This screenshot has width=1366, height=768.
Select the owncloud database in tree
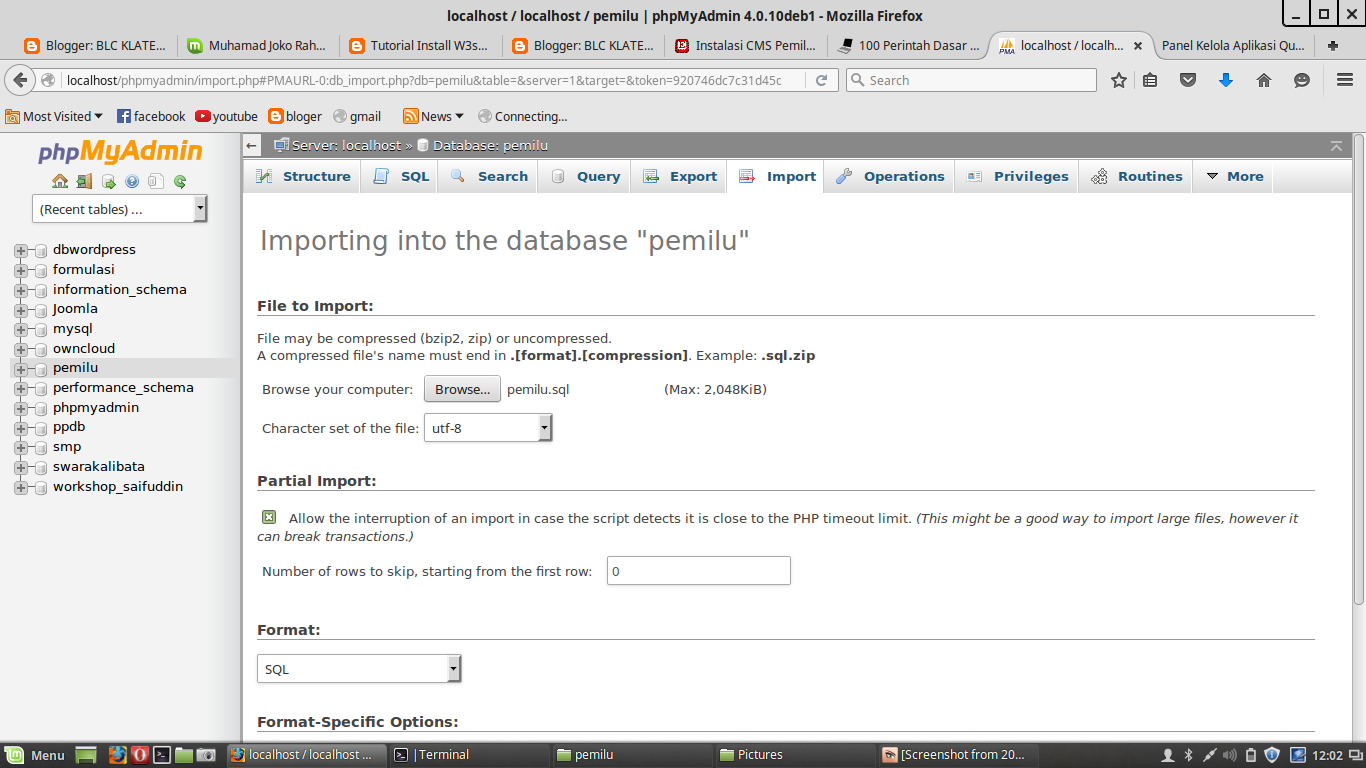[84, 348]
